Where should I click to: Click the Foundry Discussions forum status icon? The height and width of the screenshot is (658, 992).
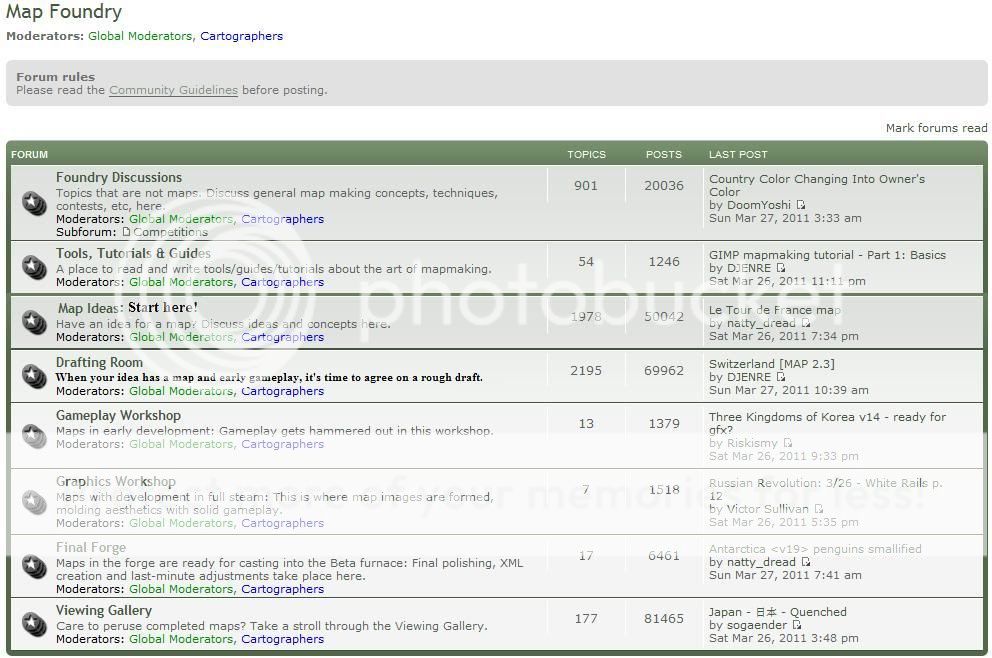34,204
